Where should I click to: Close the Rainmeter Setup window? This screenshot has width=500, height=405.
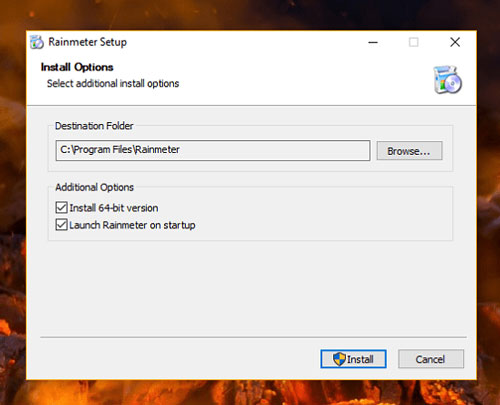coord(455,42)
